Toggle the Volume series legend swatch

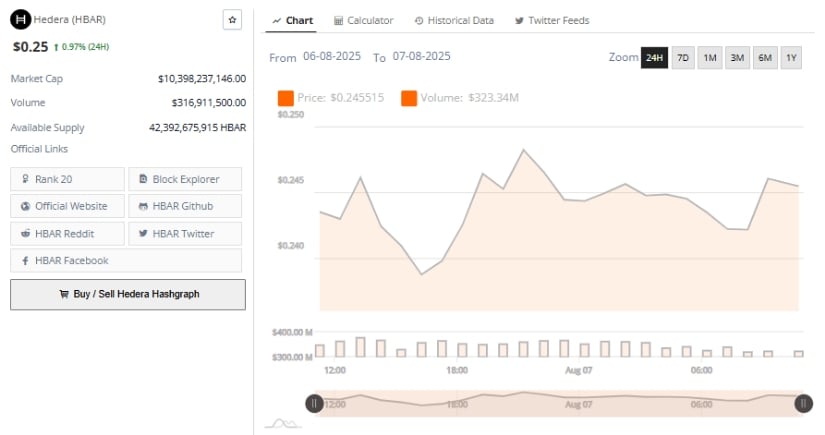point(409,98)
